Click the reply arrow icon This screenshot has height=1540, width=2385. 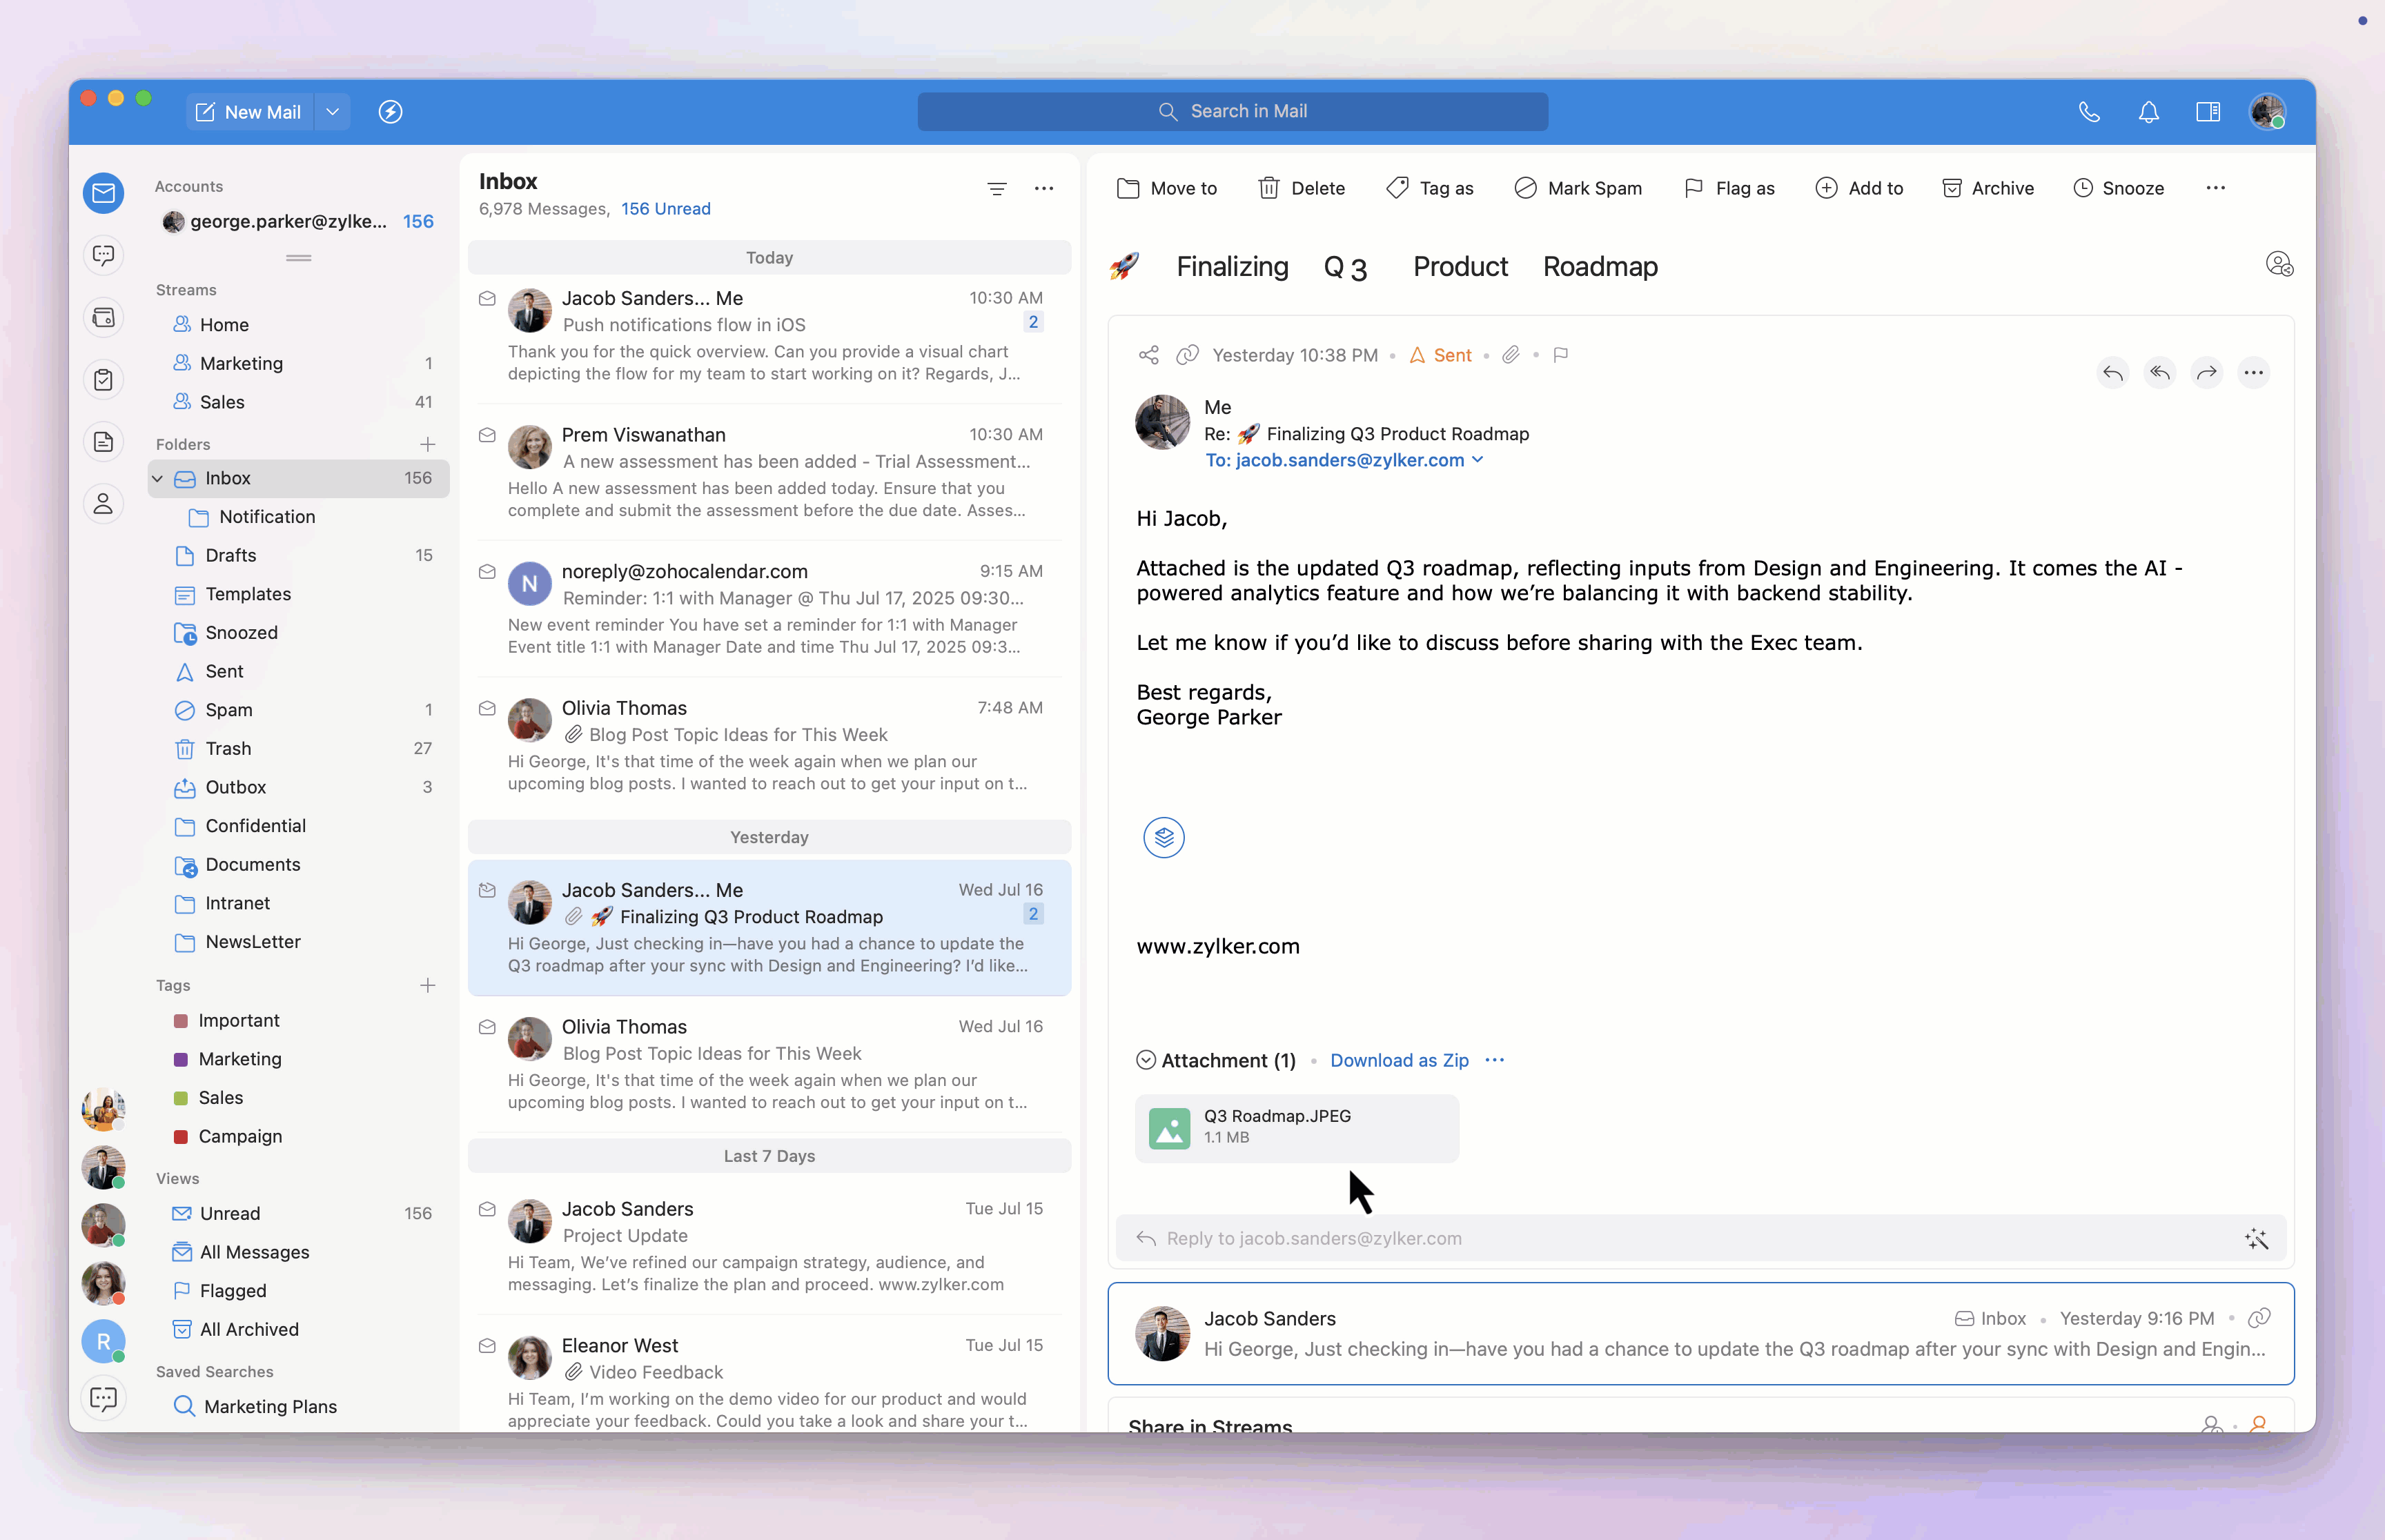pos(2112,373)
